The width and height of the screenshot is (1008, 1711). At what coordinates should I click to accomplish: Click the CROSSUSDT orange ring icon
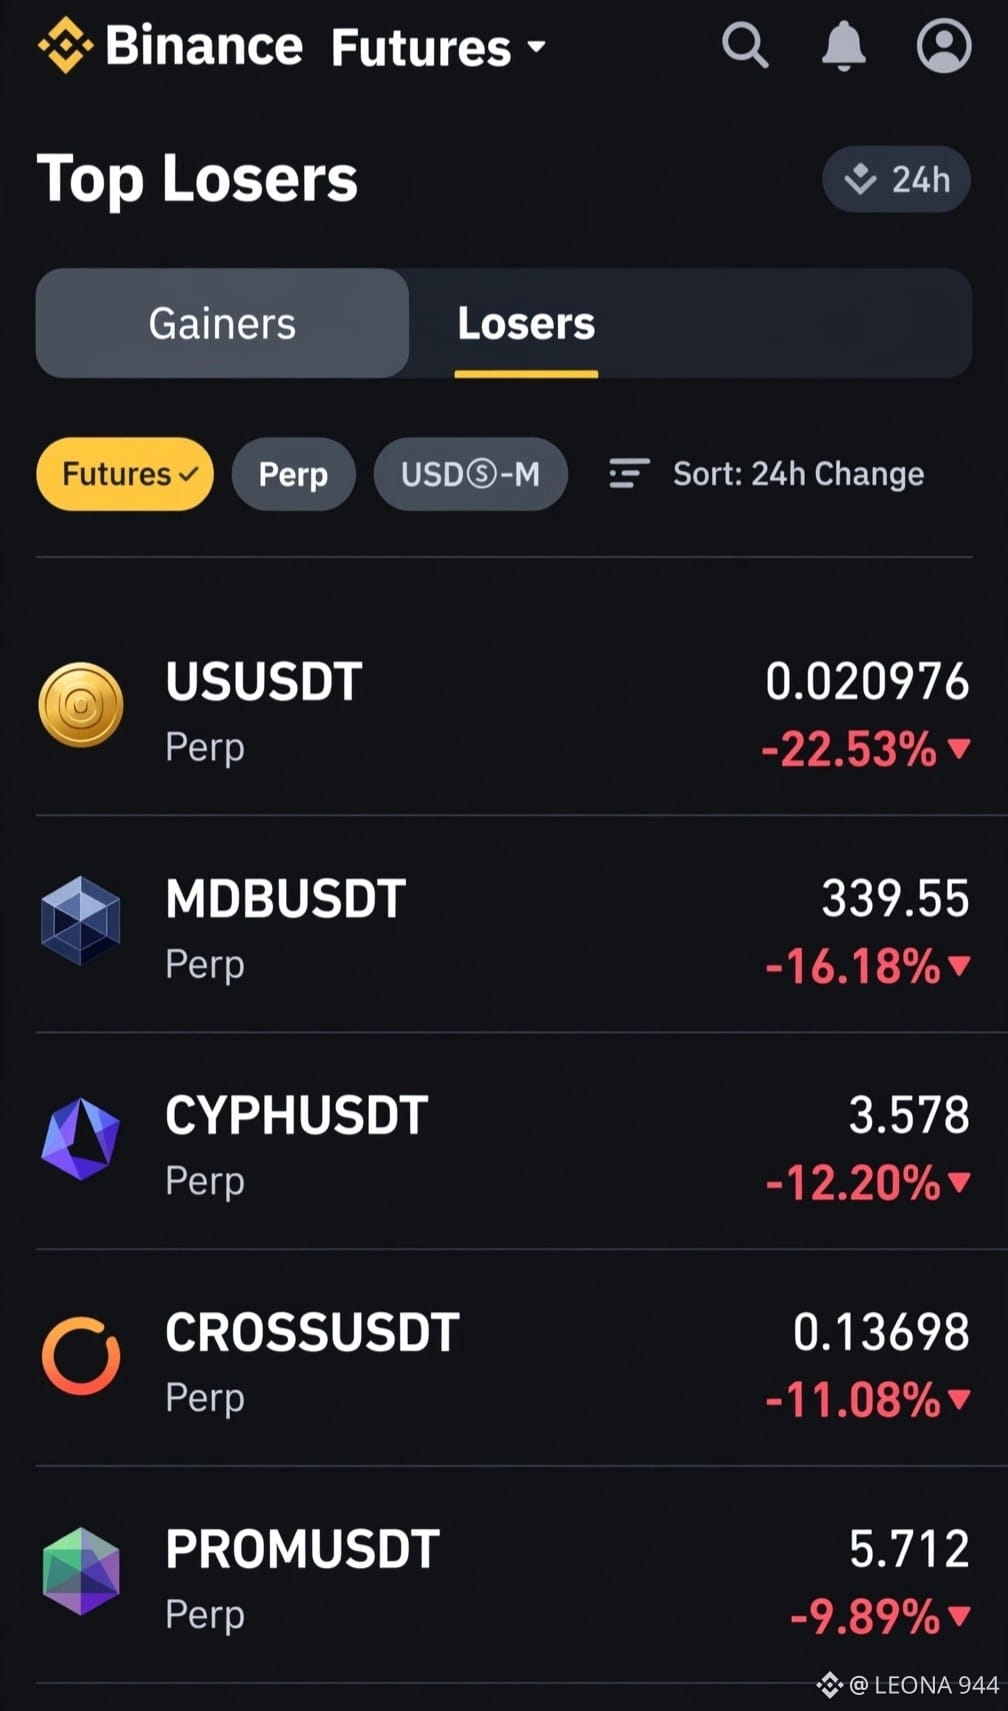[x=81, y=1356]
